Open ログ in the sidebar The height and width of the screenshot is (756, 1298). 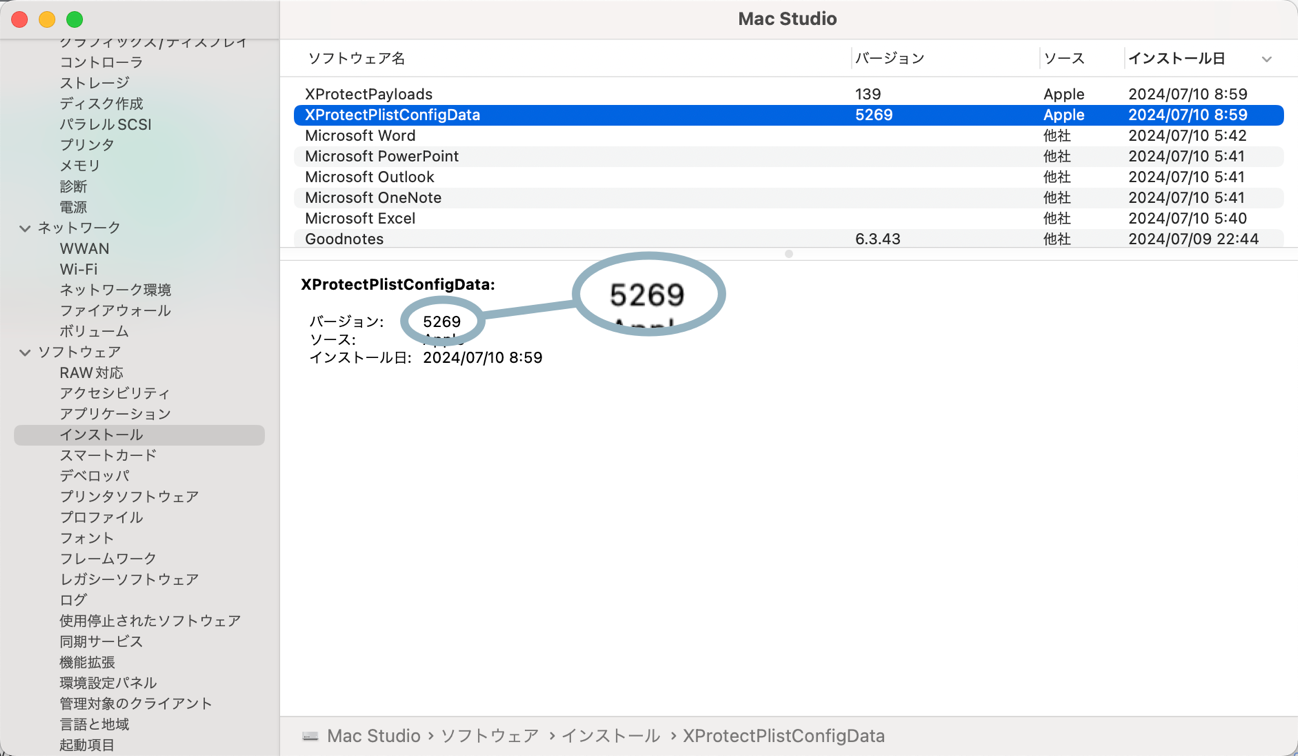[x=73, y=601]
